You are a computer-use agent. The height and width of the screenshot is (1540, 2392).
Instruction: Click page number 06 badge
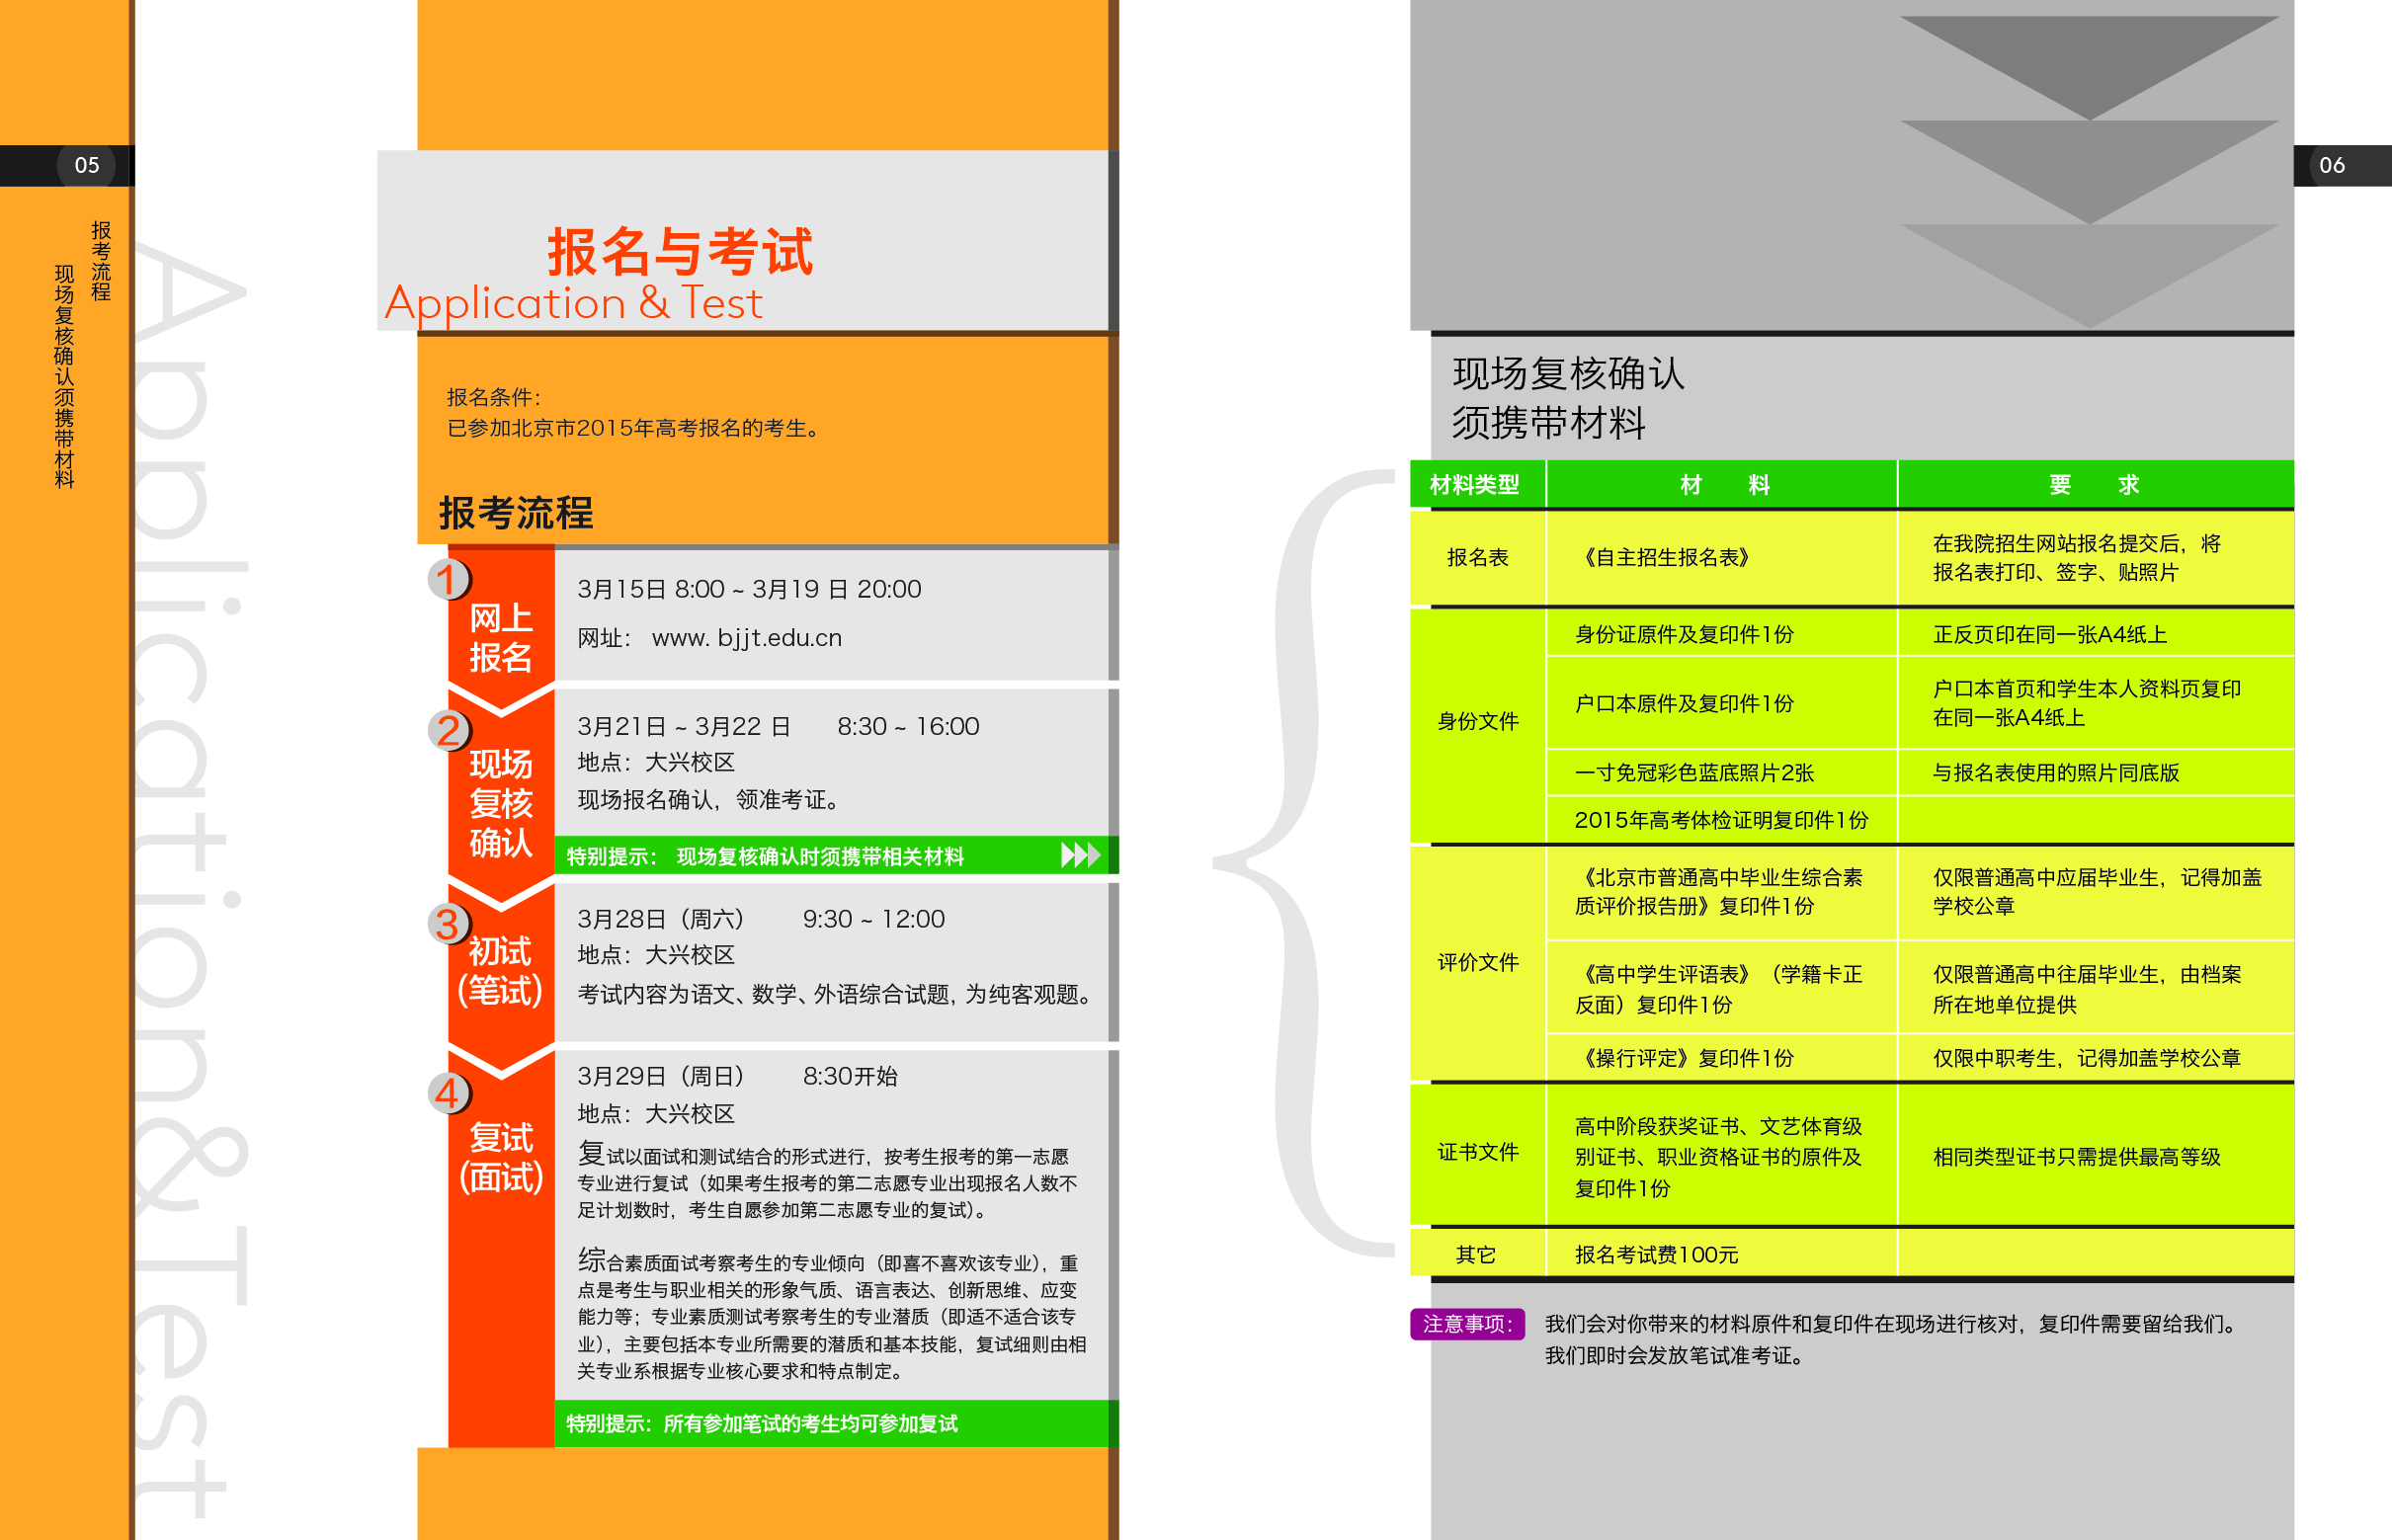2331,165
